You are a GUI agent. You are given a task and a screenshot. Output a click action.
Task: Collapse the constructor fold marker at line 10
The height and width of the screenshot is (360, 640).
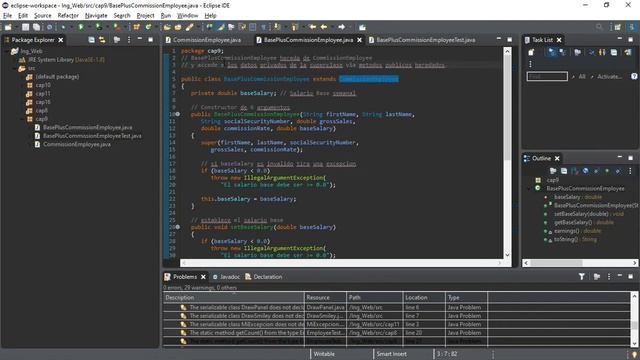coord(178,114)
